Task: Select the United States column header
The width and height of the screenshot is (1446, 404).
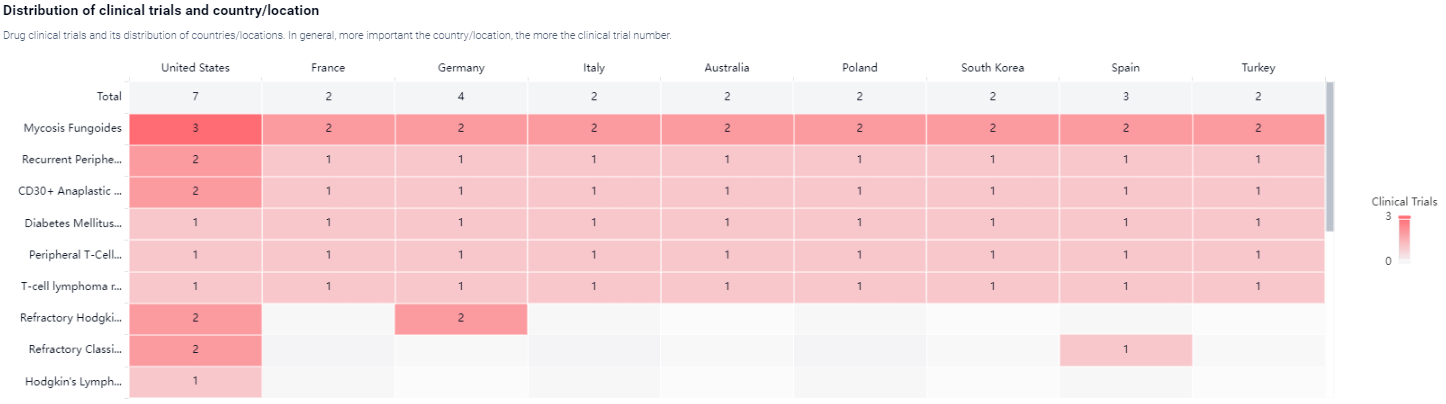Action: [195, 68]
